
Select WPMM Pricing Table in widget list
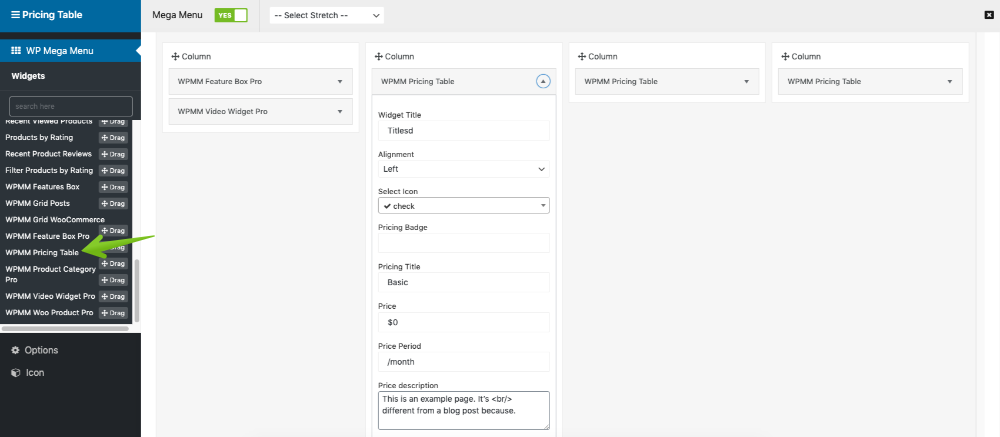[x=42, y=253]
